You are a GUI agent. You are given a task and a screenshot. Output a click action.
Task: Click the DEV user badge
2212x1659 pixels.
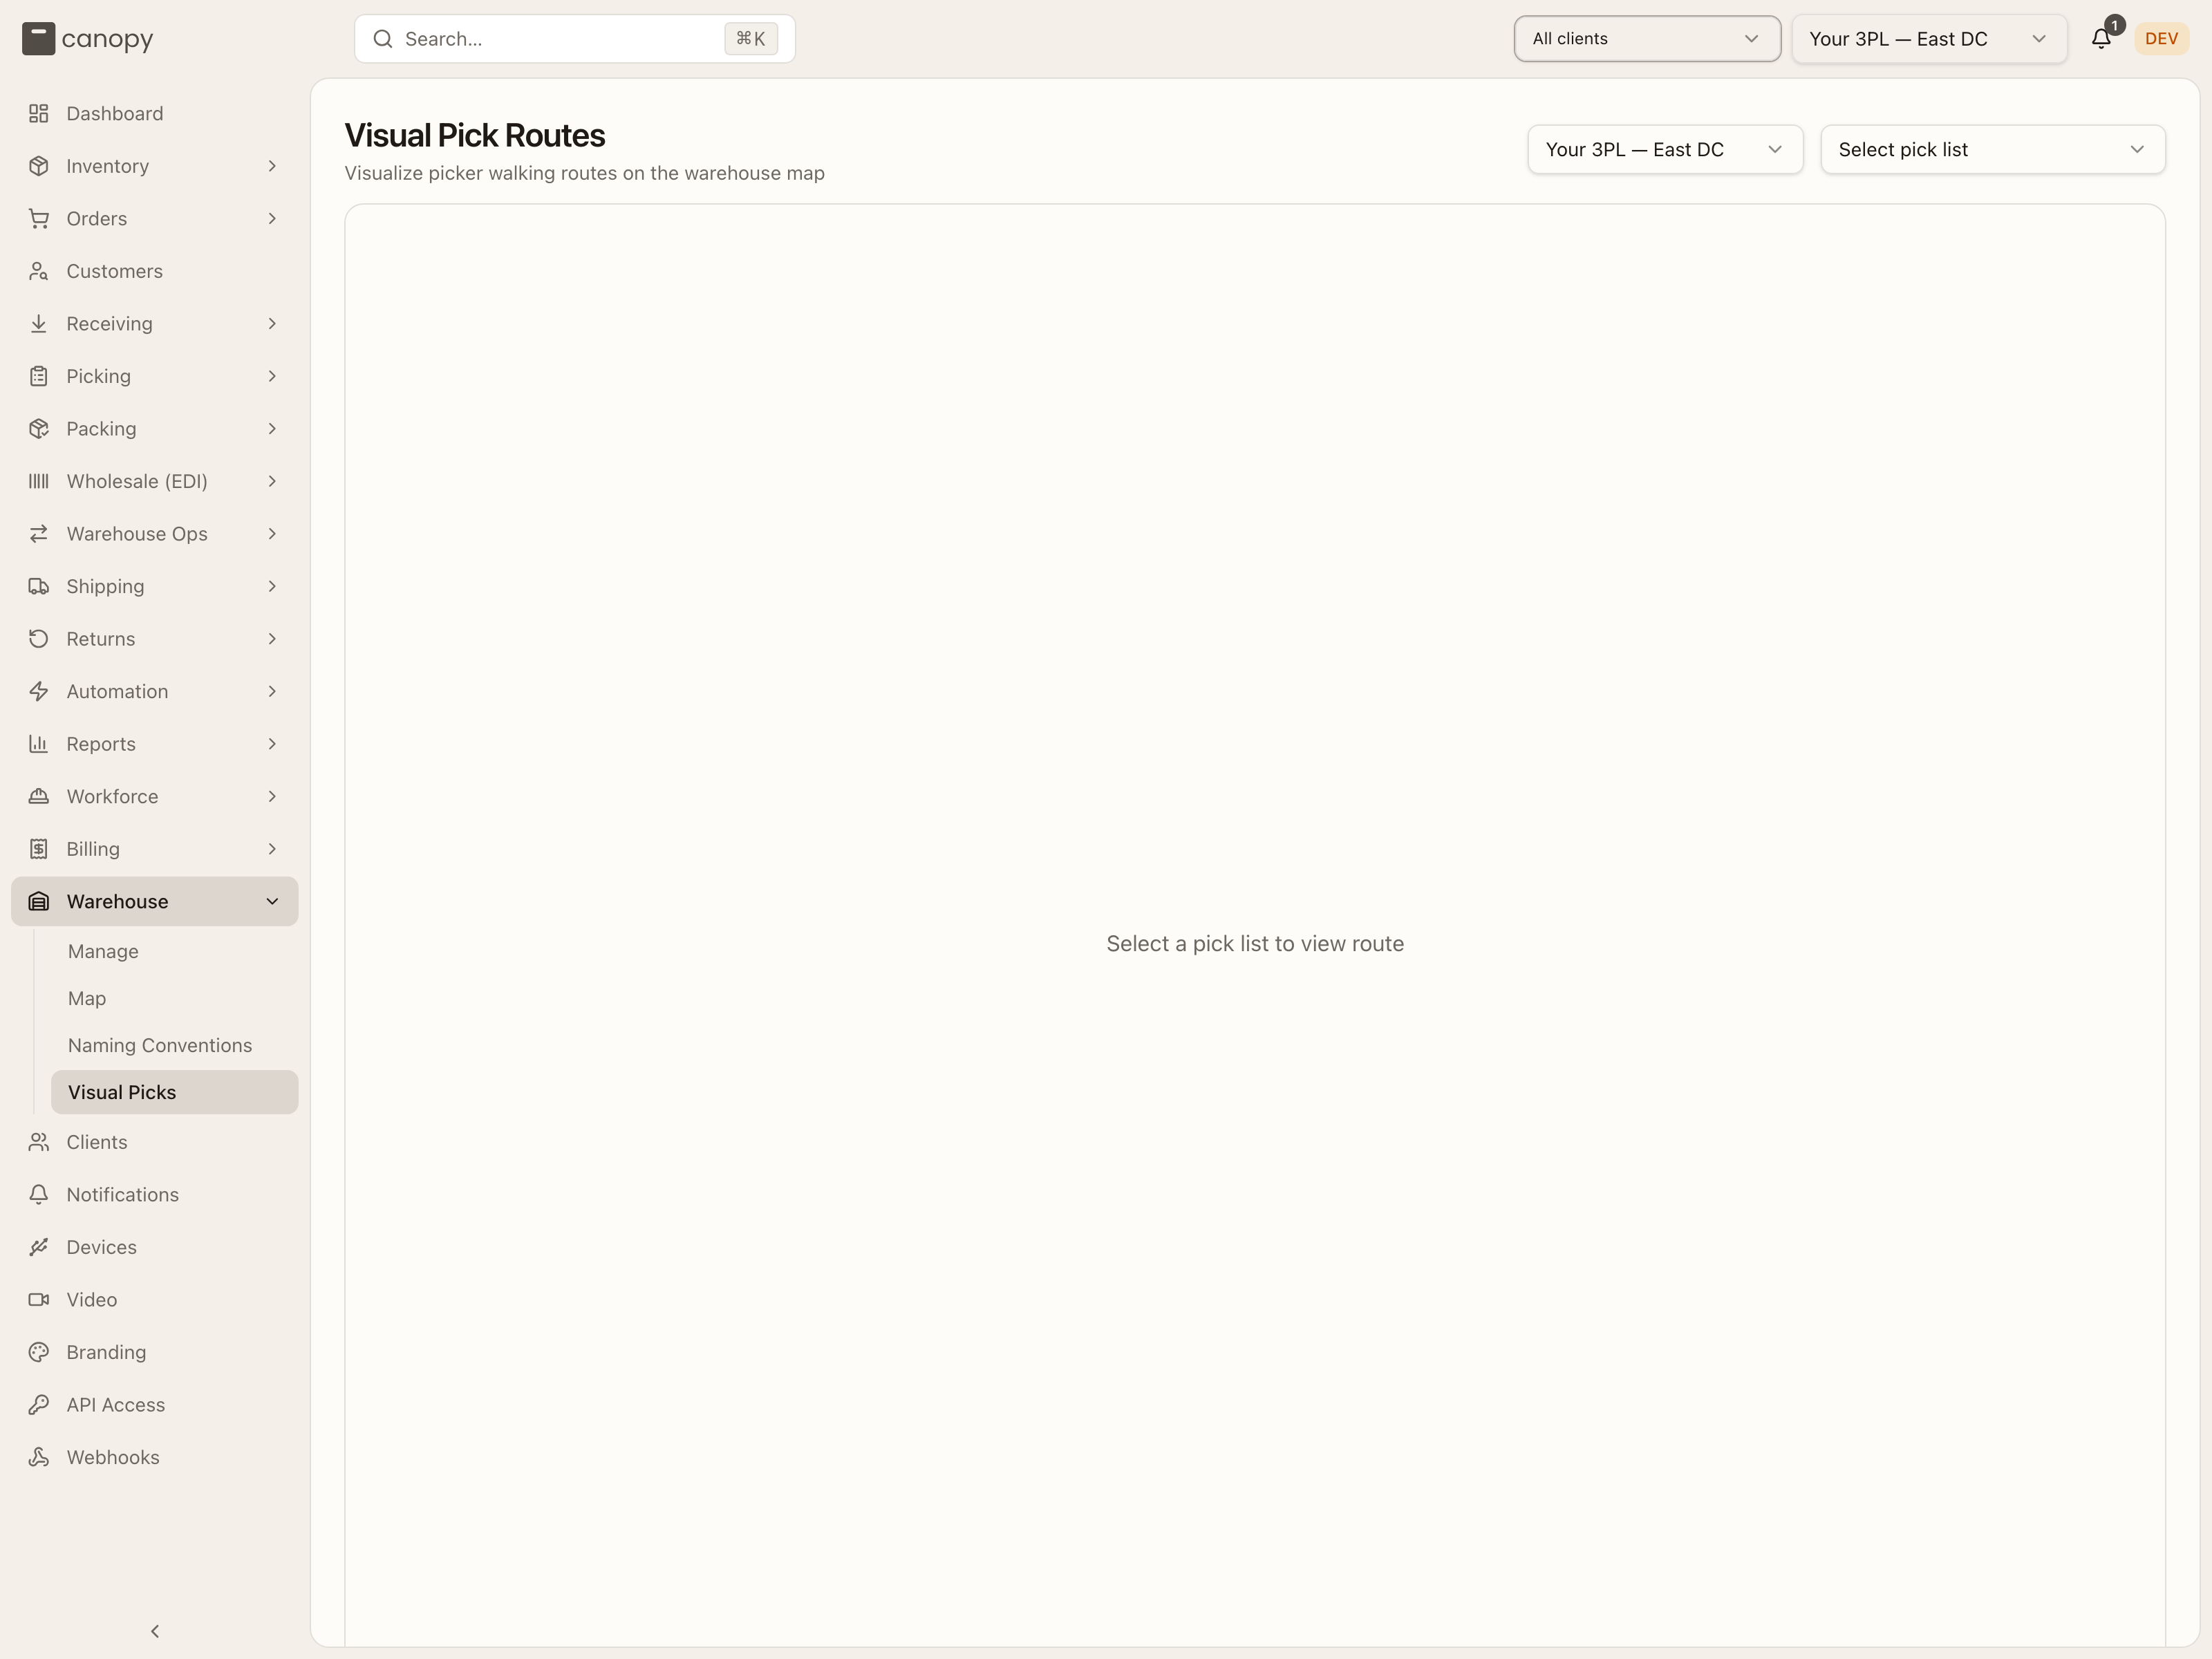[x=2161, y=39]
